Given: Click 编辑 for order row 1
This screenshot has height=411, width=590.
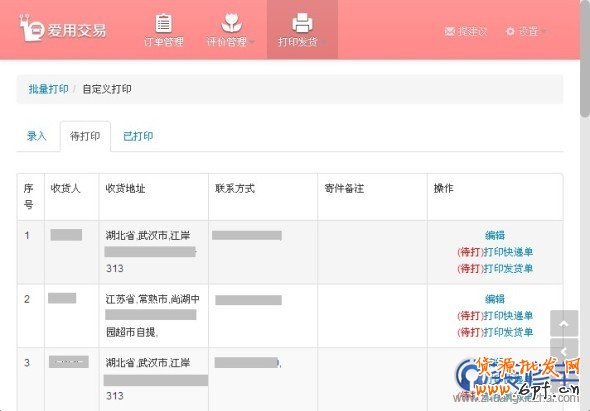Looking at the screenshot, I should (x=495, y=235).
